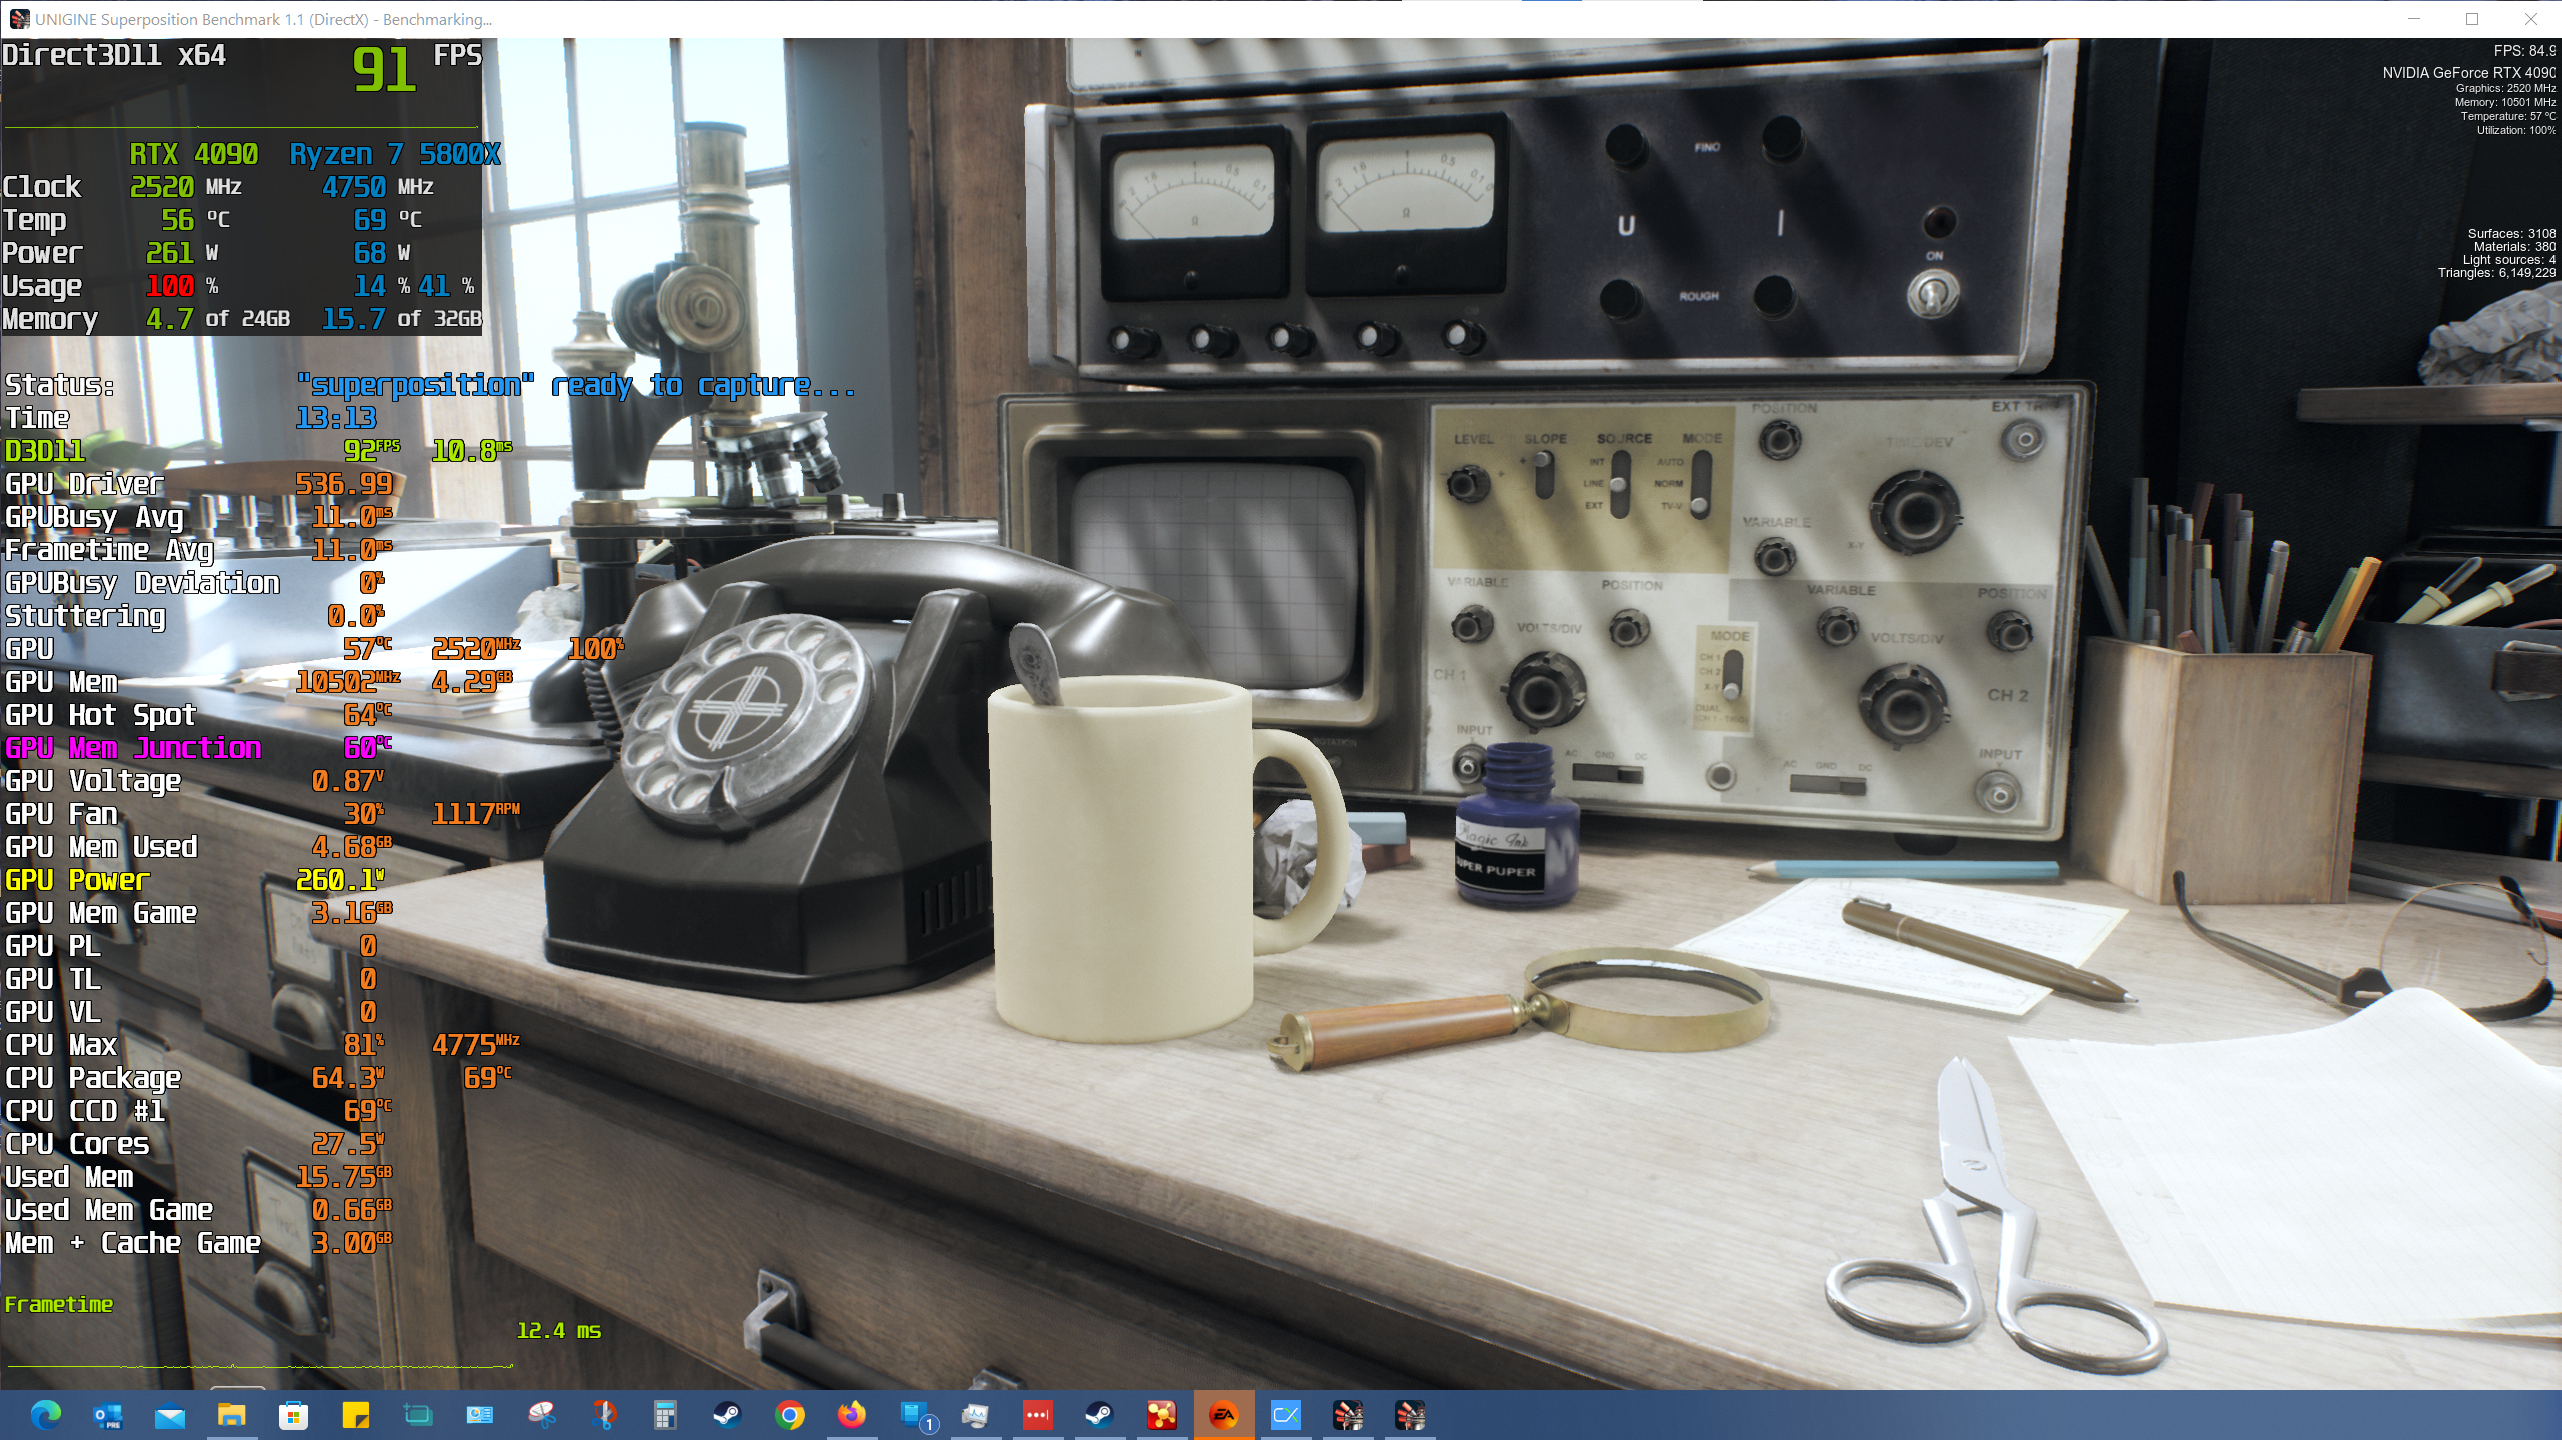Open the red LastPass dots taskbar icon
The height and width of the screenshot is (1440, 2562).
(x=1037, y=1415)
